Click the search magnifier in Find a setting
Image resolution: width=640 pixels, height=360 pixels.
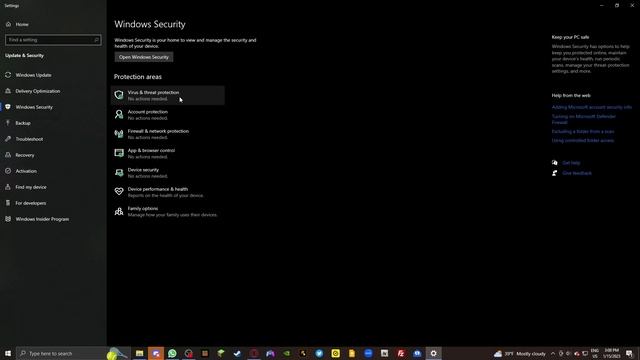pyautogui.click(x=96, y=40)
